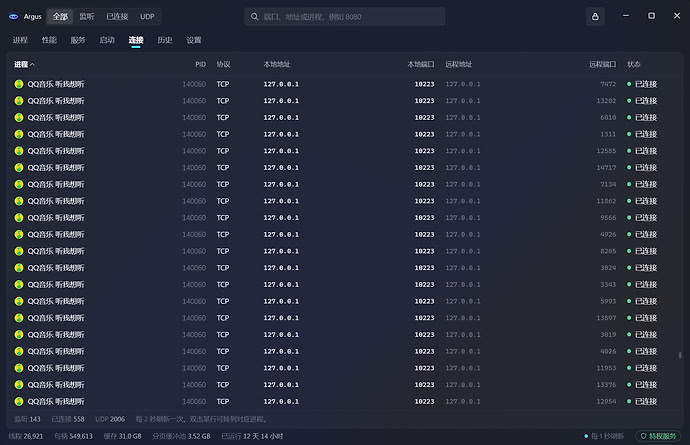Sort by the 本地地址 column header
690x445 pixels.
pos(277,64)
